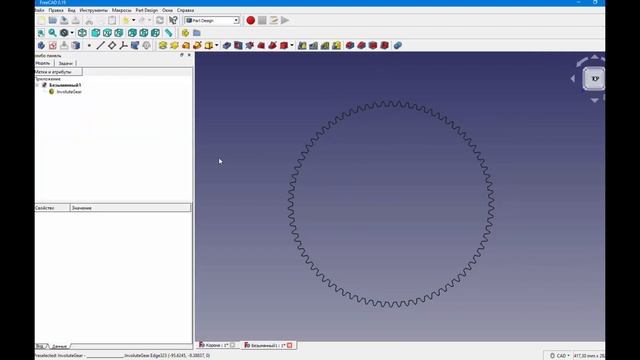Open the Окна menu
This screenshot has height=360, width=640.
pyautogui.click(x=167, y=10)
